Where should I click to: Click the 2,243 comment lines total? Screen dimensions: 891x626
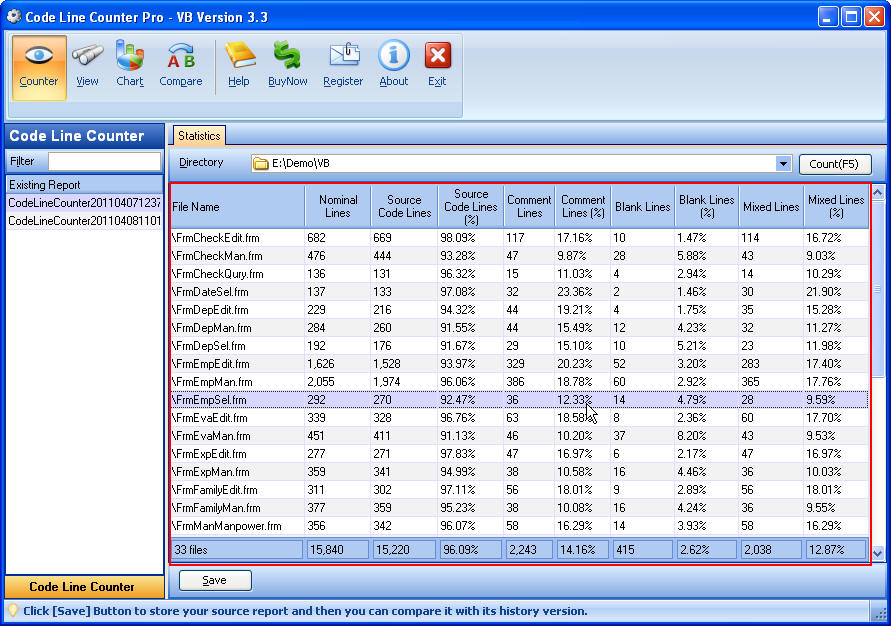(529, 550)
